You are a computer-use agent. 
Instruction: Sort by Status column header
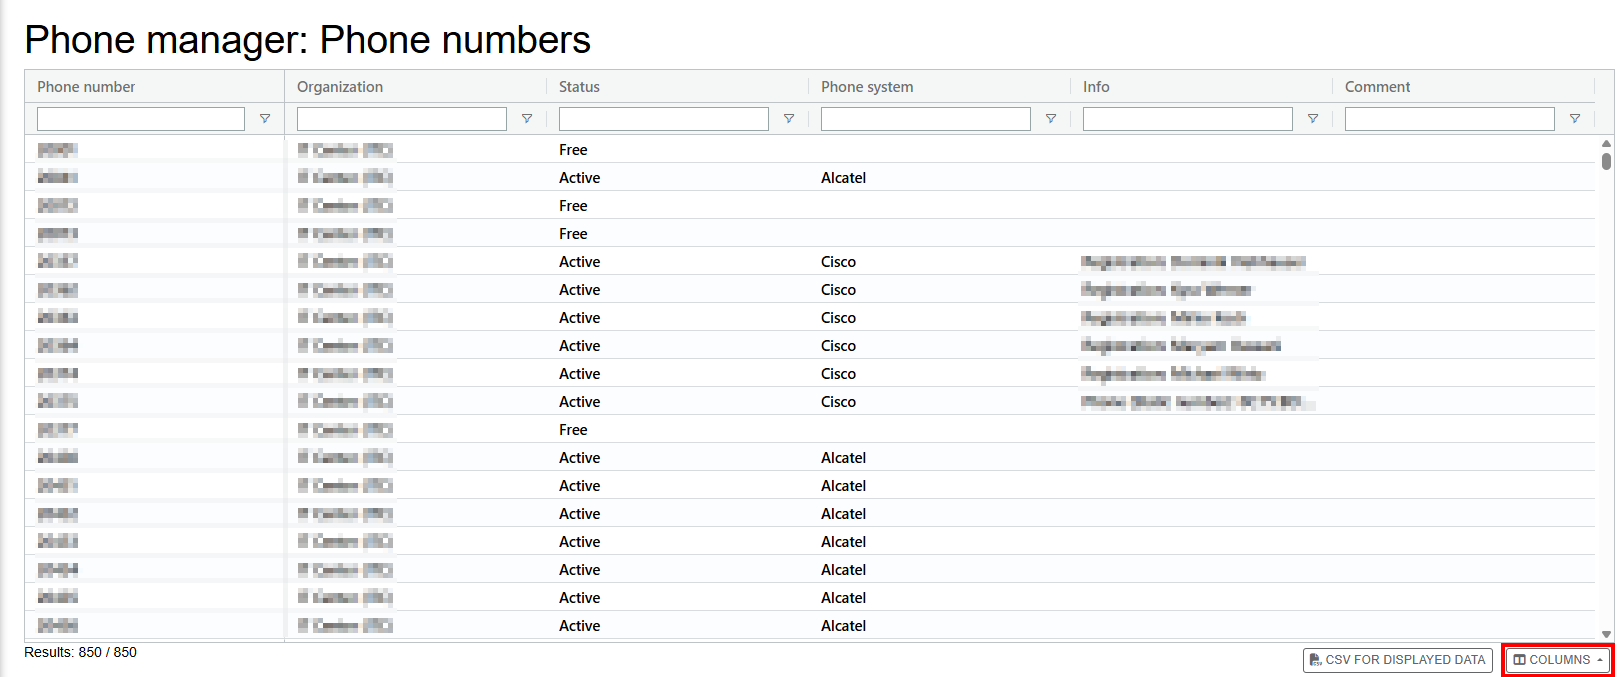pyautogui.click(x=579, y=87)
